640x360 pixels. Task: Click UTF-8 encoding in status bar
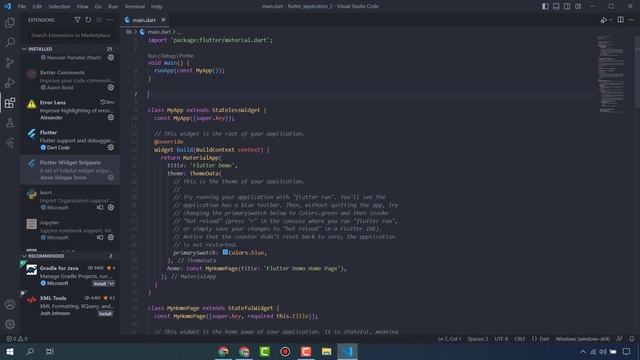point(501,339)
